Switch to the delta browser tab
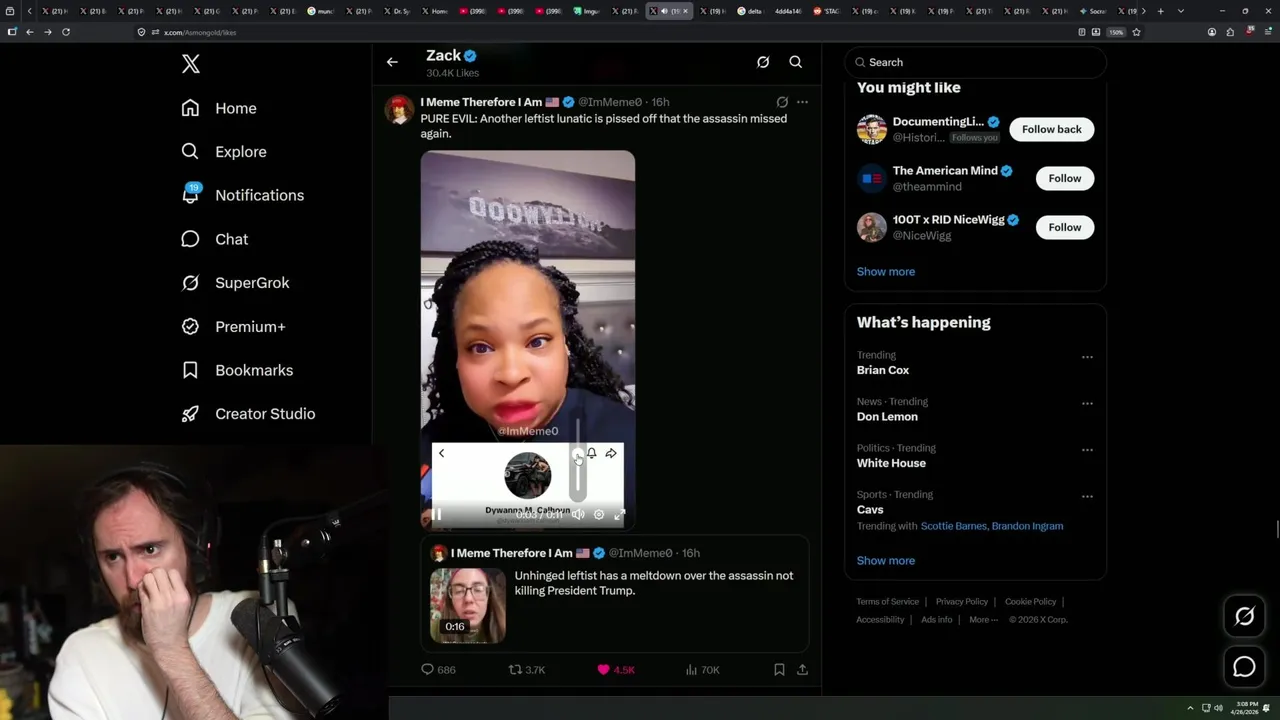Viewport: 1280px width, 720px height. point(751,11)
